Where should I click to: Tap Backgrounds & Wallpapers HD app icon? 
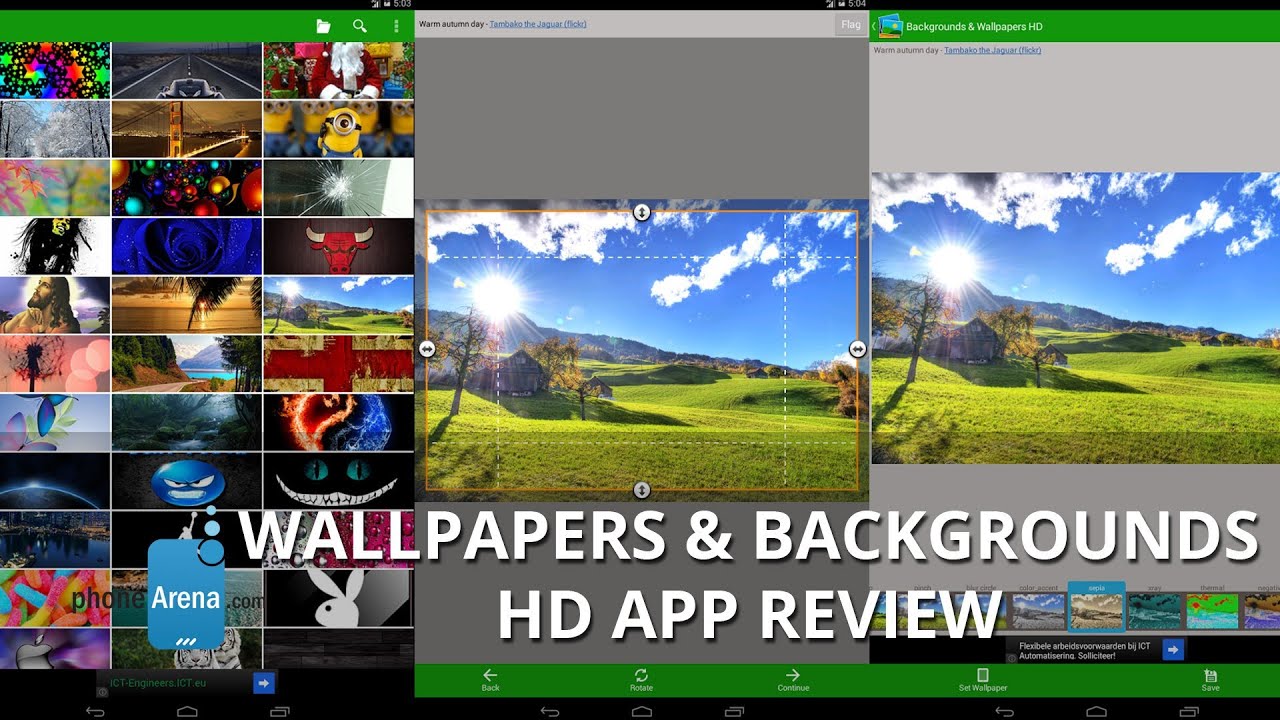coord(889,26)
